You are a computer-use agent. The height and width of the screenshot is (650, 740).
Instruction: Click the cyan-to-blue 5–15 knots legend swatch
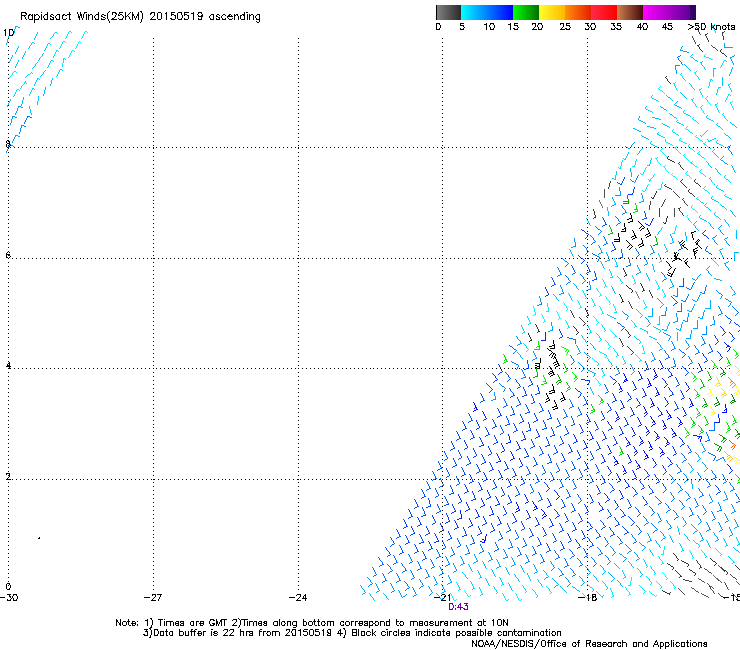487,12
